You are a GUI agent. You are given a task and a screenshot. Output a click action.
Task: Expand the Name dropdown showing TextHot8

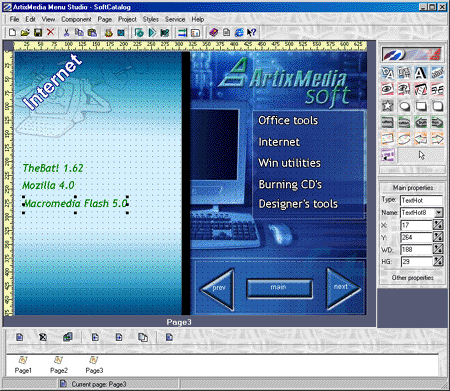(439, 212)
